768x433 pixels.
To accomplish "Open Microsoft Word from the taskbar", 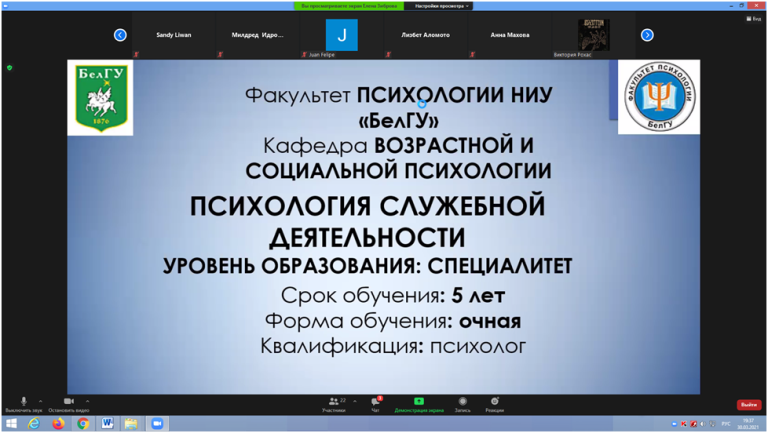I will coord(107,424).
